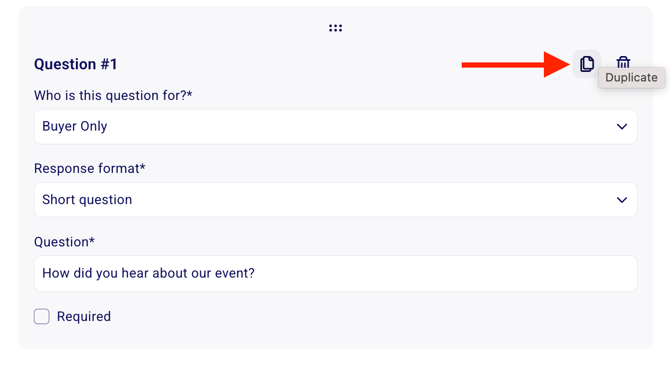Delete Question #1 with the trash icon
Viewport: 670px width, 368px height.
(x=623, y=62)
